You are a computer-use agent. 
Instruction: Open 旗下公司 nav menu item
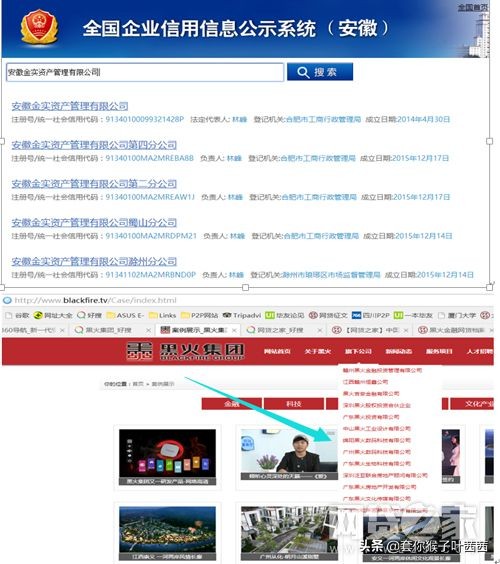click(358, 351)
